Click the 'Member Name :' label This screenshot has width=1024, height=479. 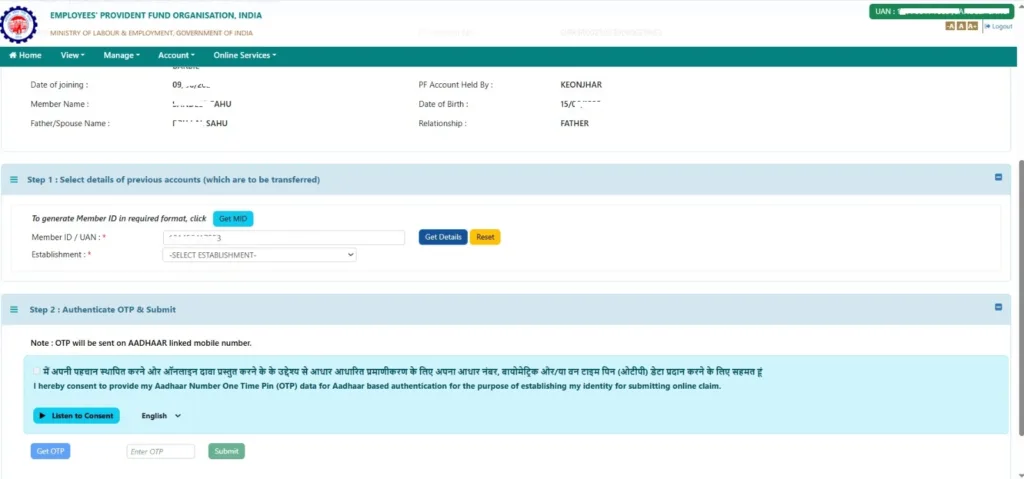[x=59, y=104]
